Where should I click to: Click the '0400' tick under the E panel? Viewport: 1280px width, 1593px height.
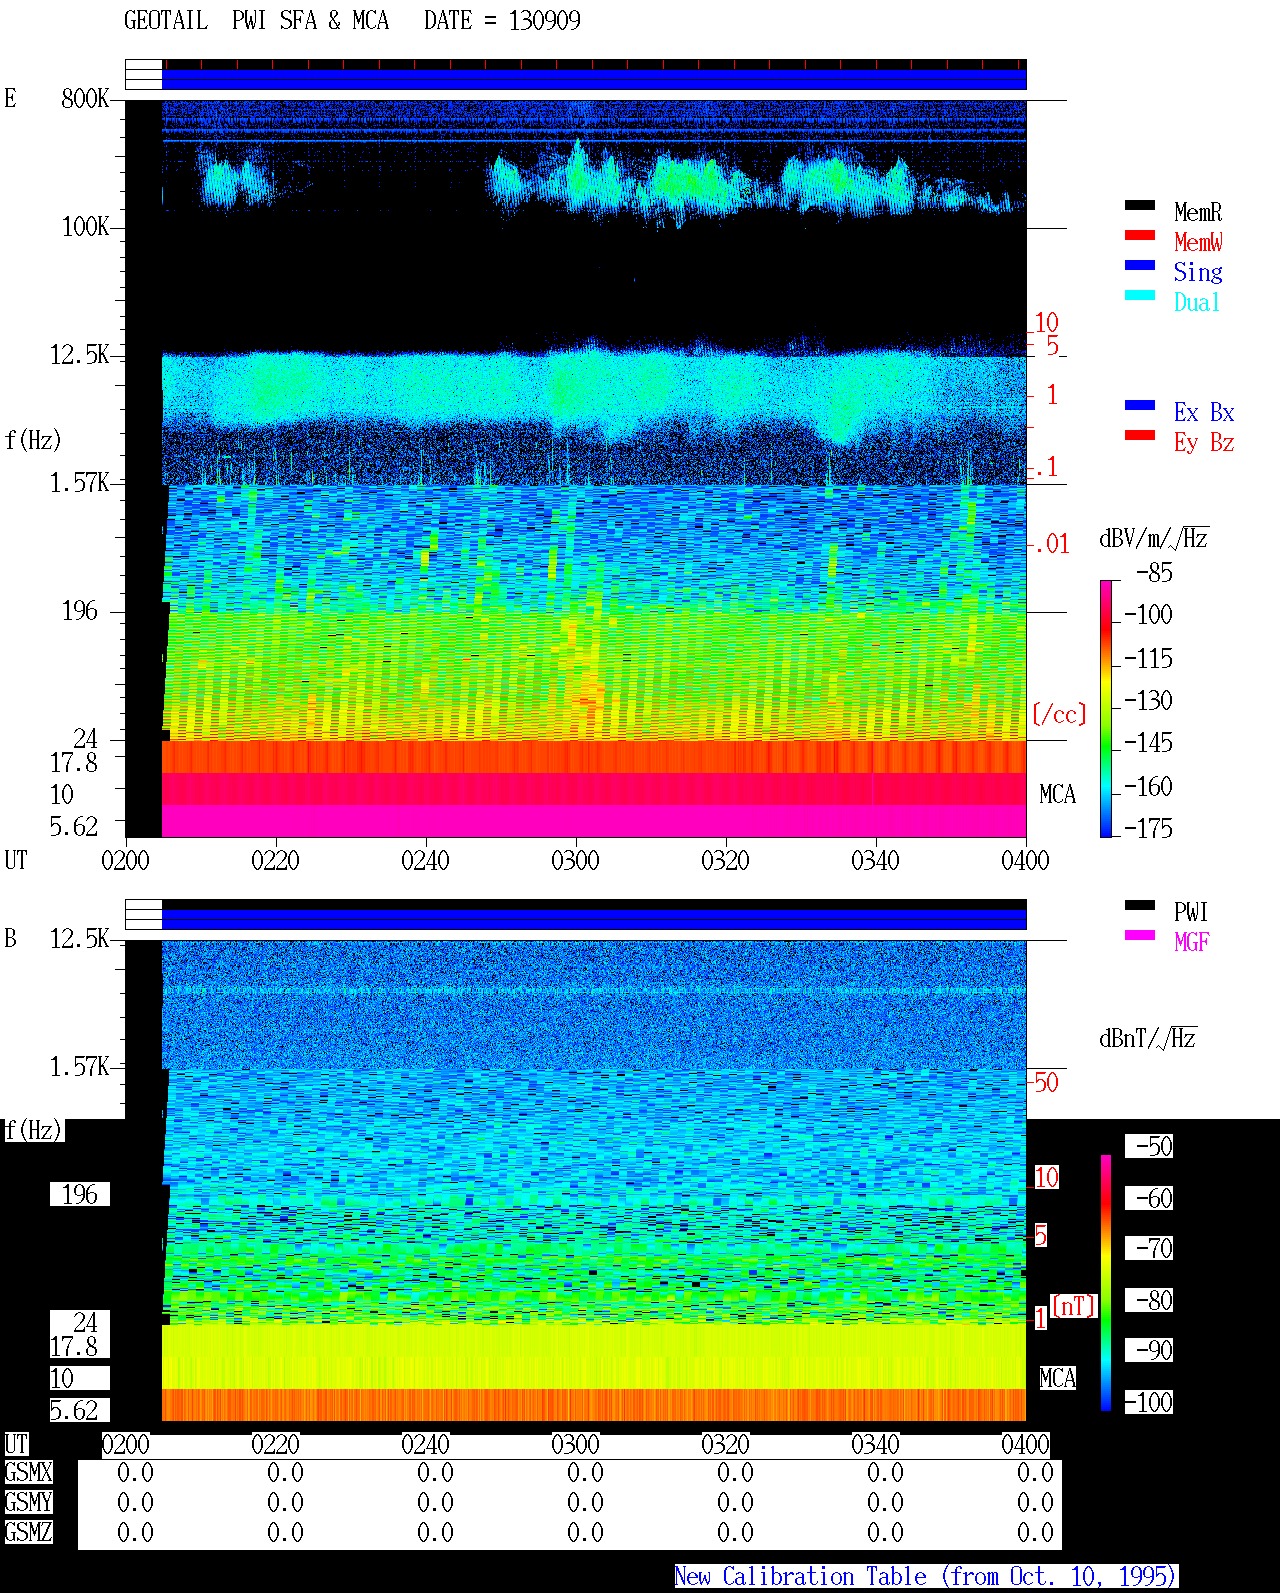[x=1025, y=860]
